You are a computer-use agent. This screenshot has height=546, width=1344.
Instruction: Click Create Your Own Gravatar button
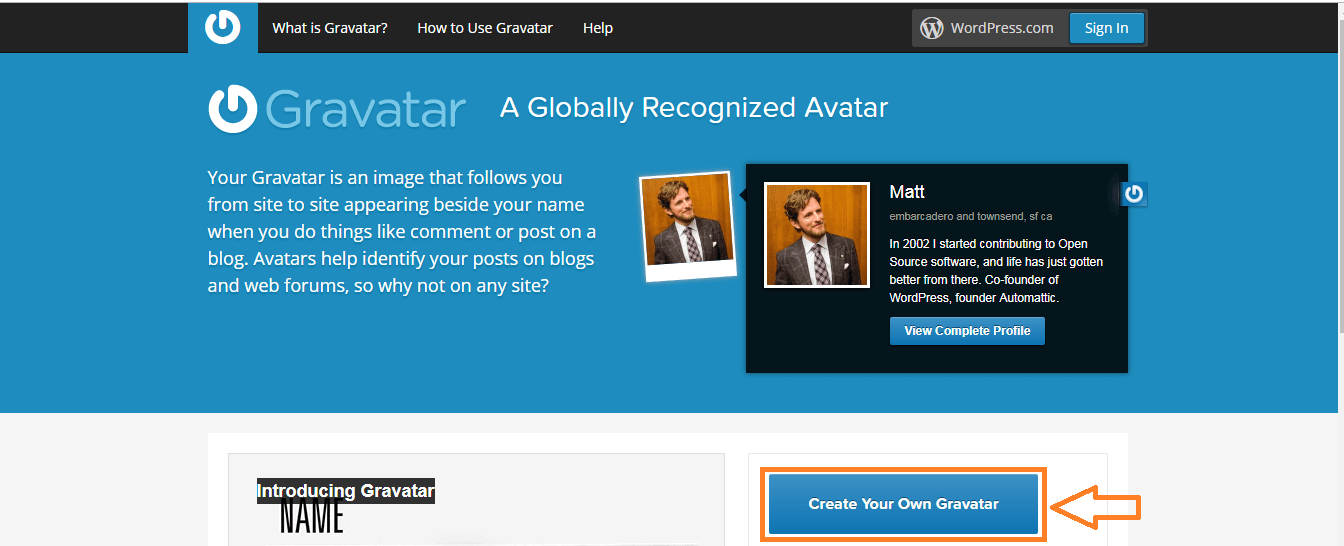coord(903,504)
